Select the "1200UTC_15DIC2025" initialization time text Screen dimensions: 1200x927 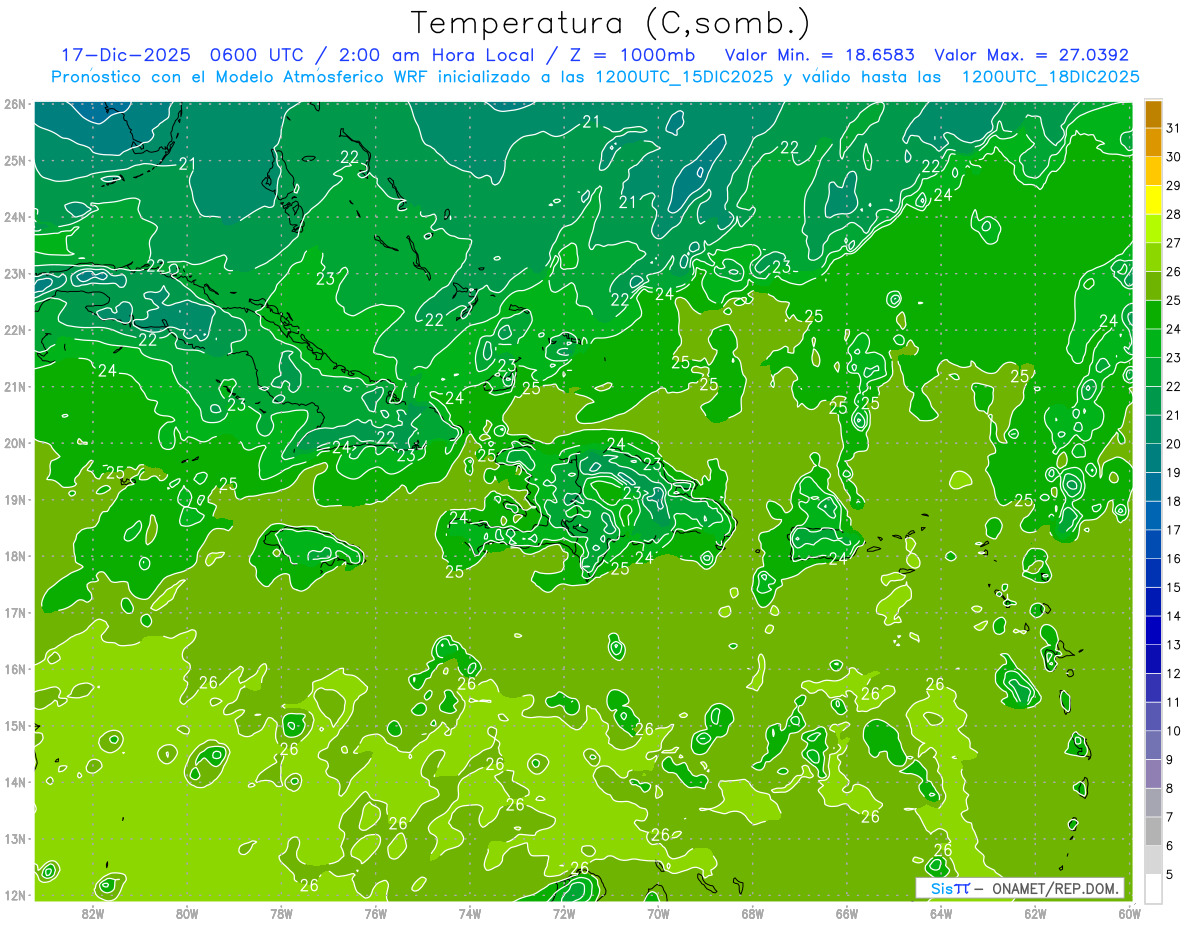pos(684,77)
